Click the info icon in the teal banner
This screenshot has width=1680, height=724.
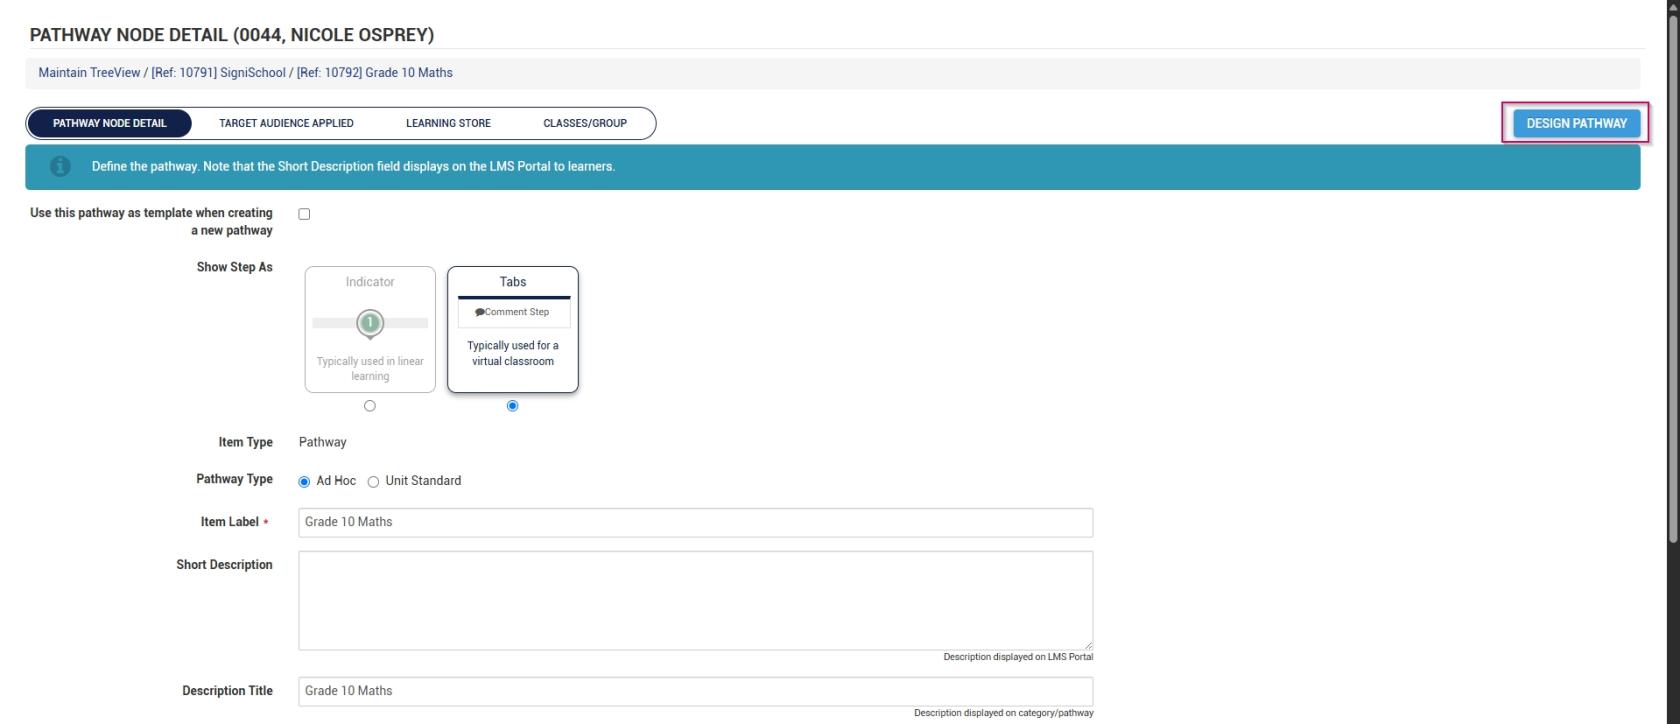tap(60, 167)
